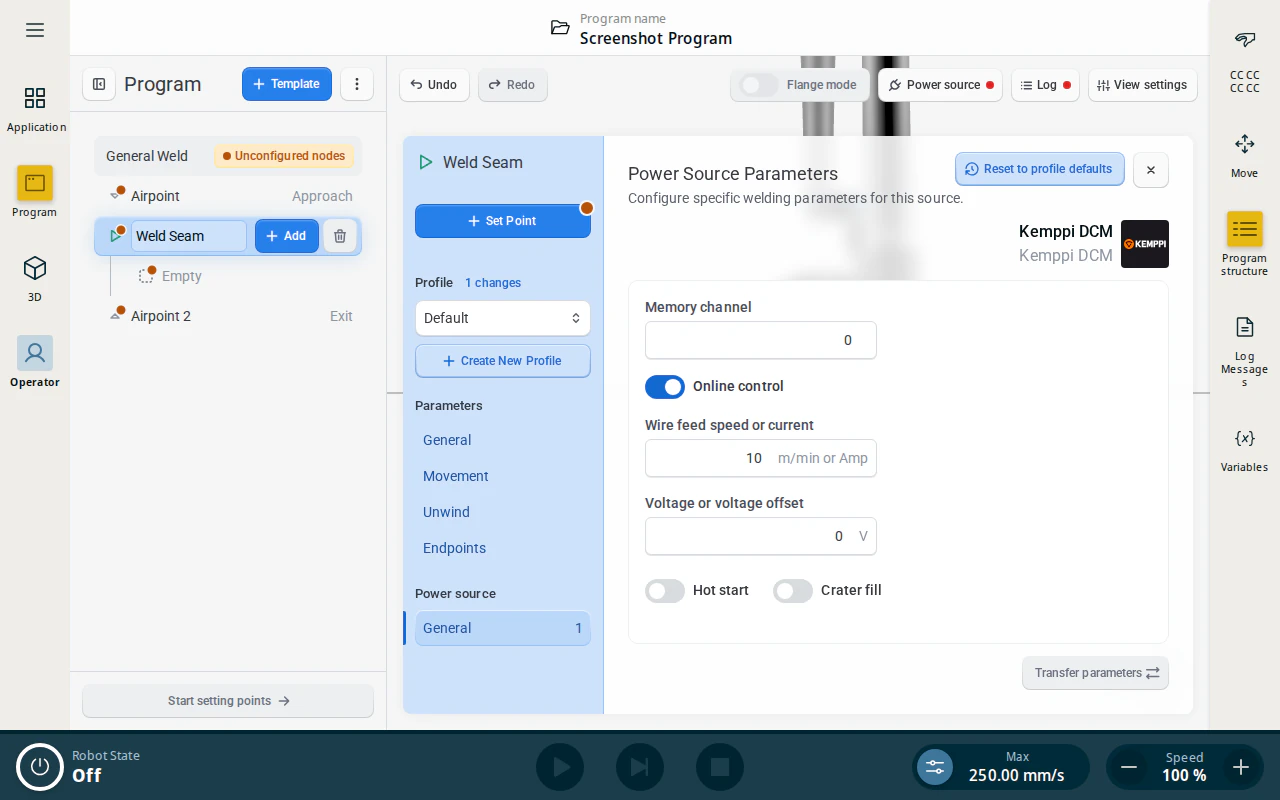
Task: Enable the Crater fill switch
Action: click(793, 591)
